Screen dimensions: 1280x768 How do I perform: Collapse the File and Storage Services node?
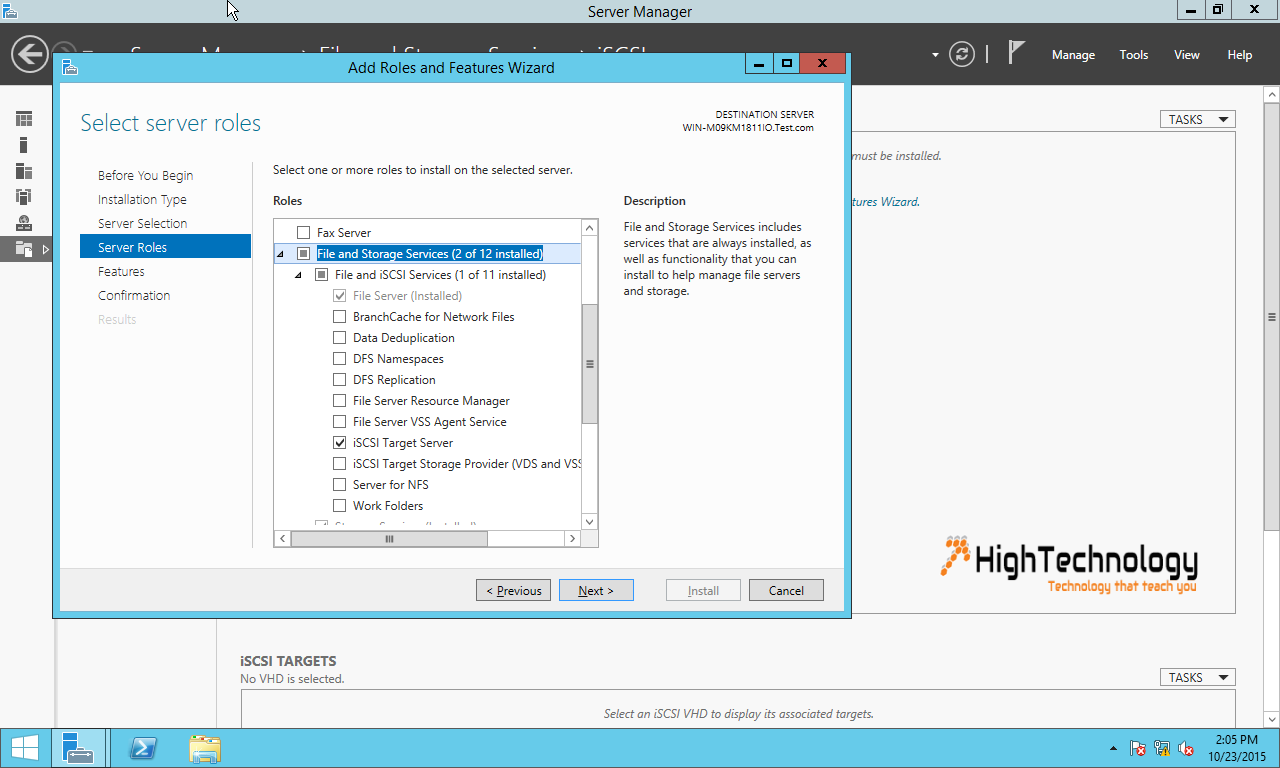281,254
